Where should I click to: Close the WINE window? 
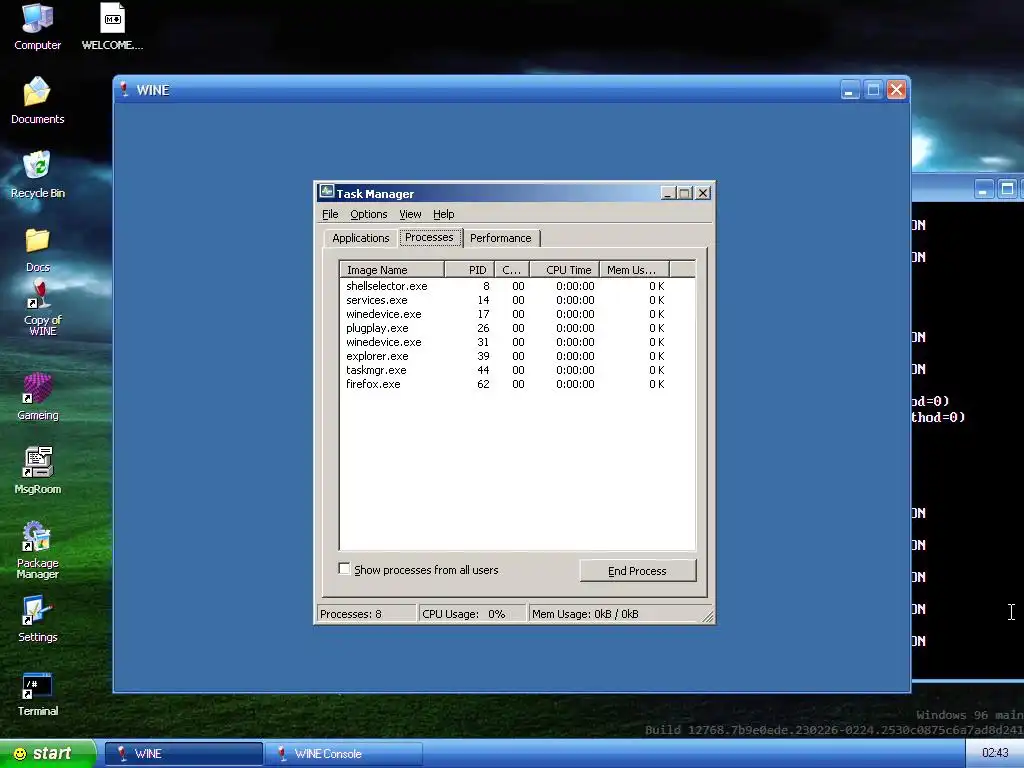point(896,89)
